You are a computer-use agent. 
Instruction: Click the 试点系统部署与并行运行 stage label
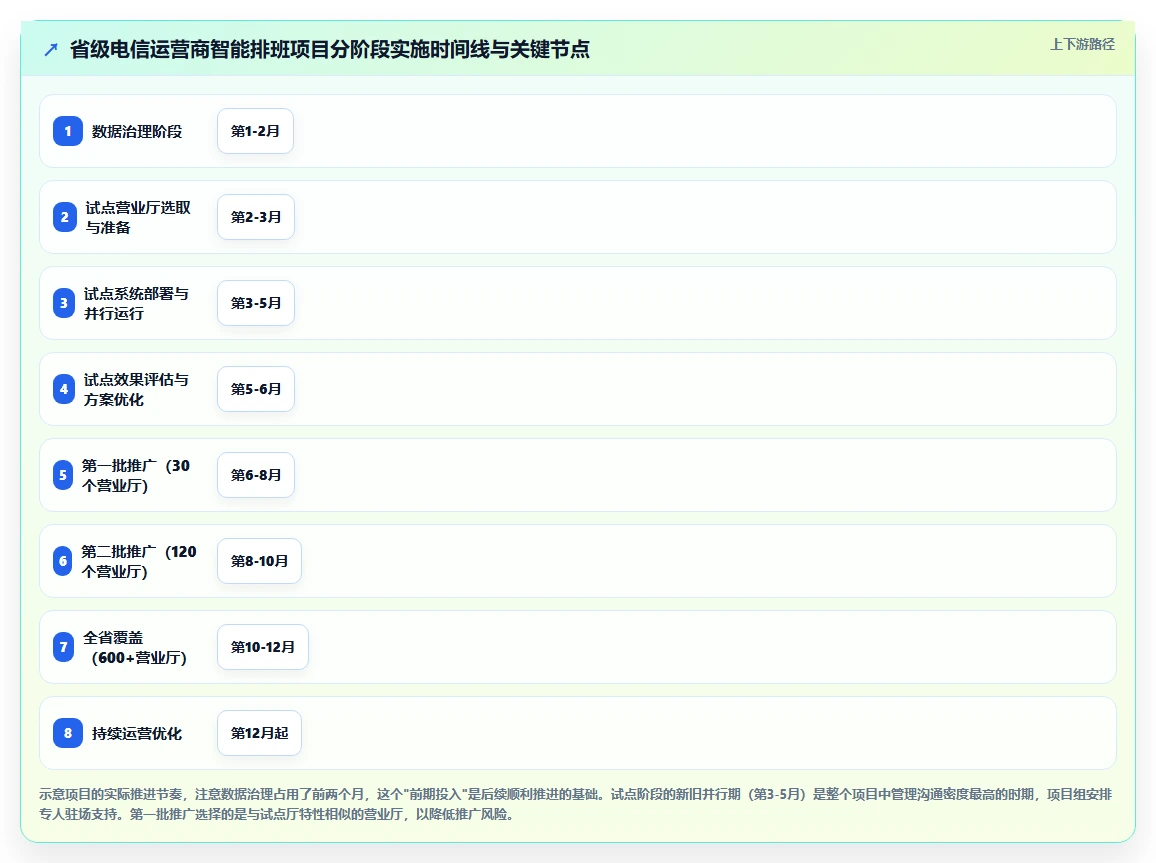click(x=136, y=304)
